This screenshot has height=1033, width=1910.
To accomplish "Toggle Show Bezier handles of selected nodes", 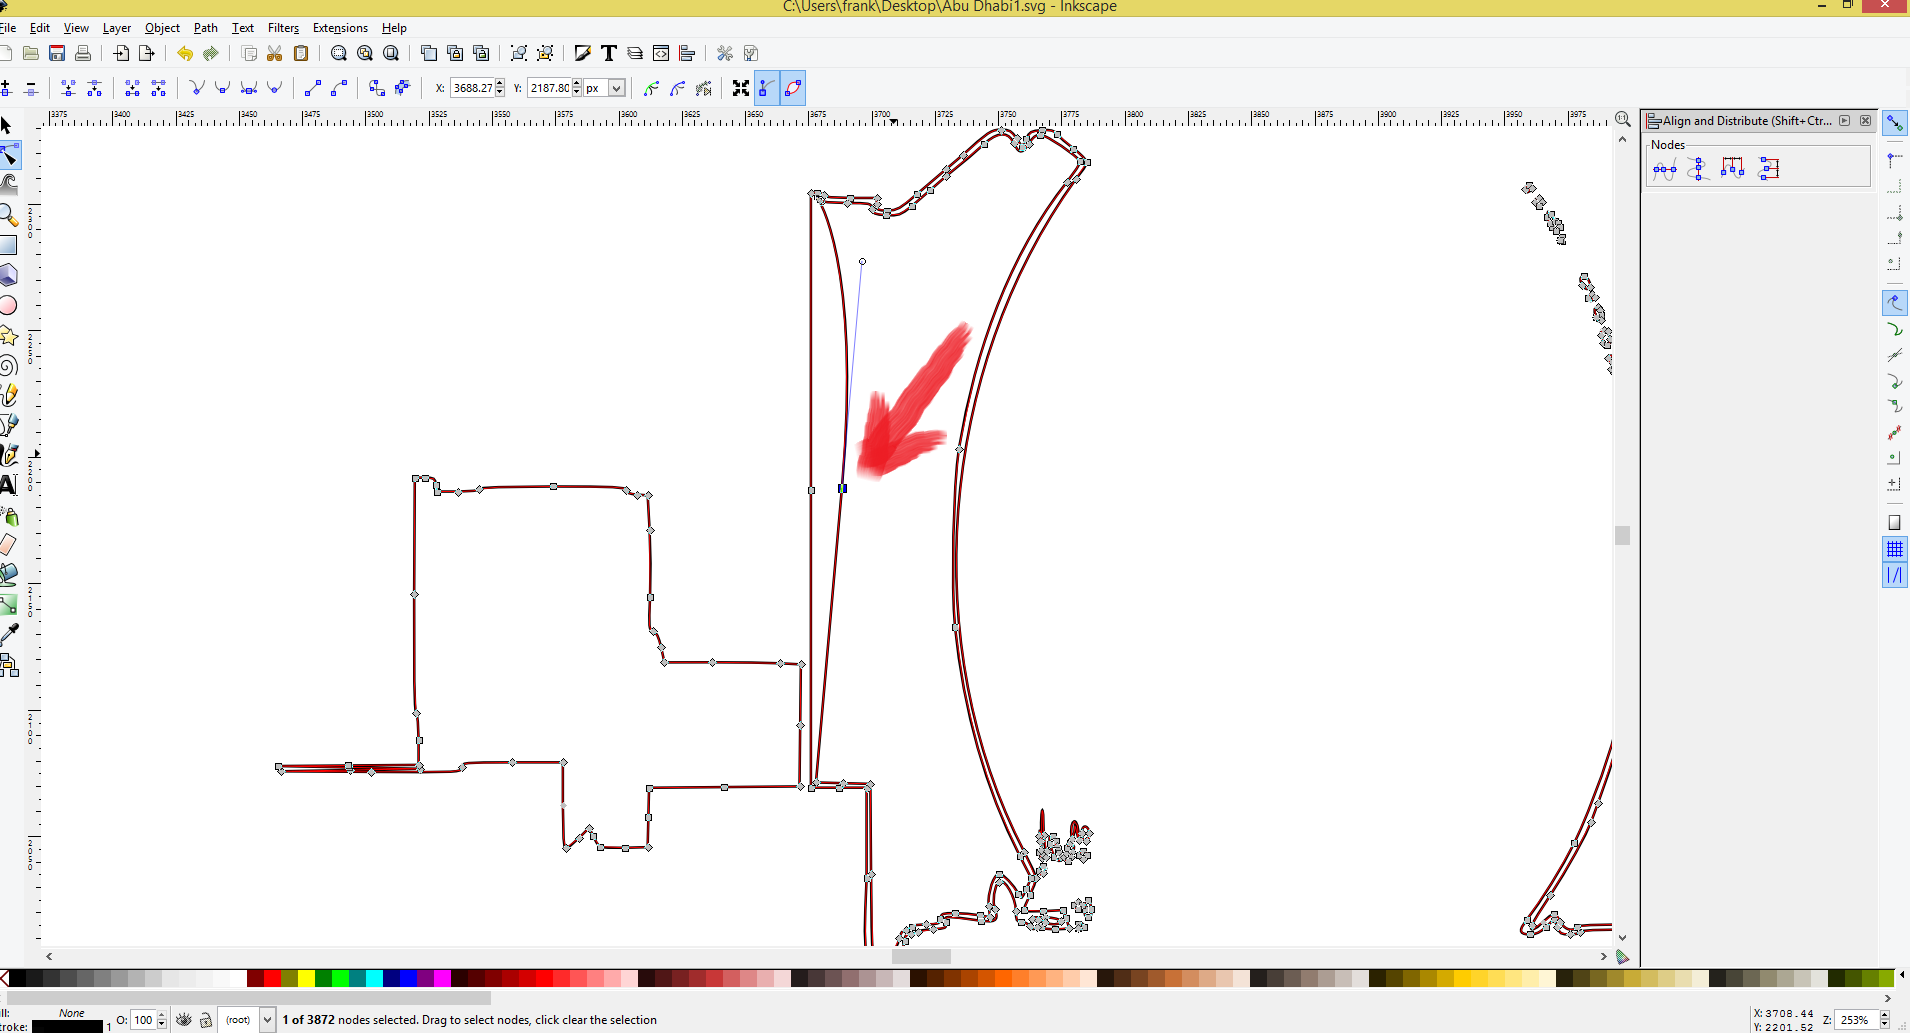I will click(764, 88).
